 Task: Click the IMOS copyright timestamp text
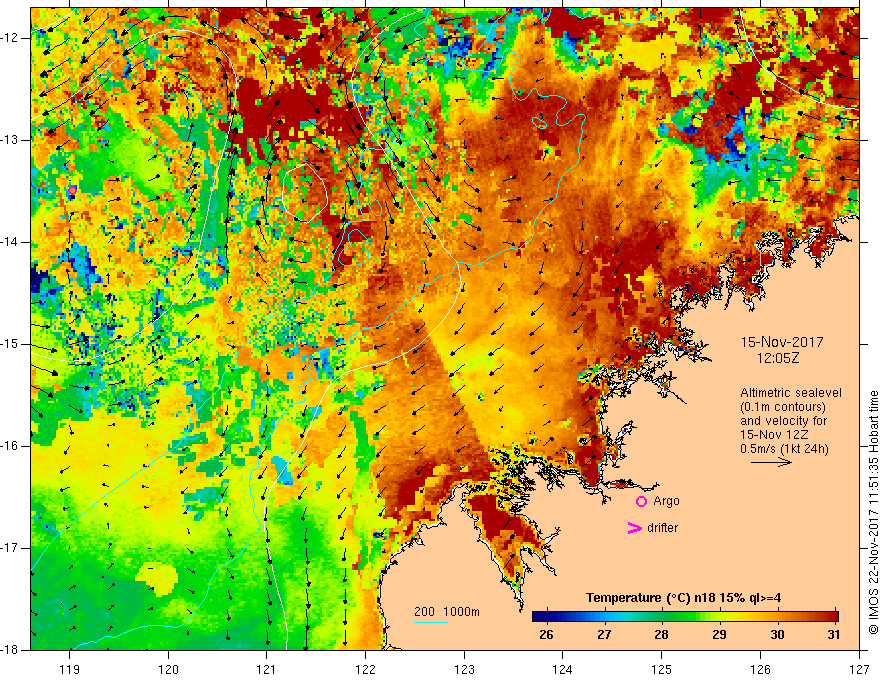click(x=873, y=513)
